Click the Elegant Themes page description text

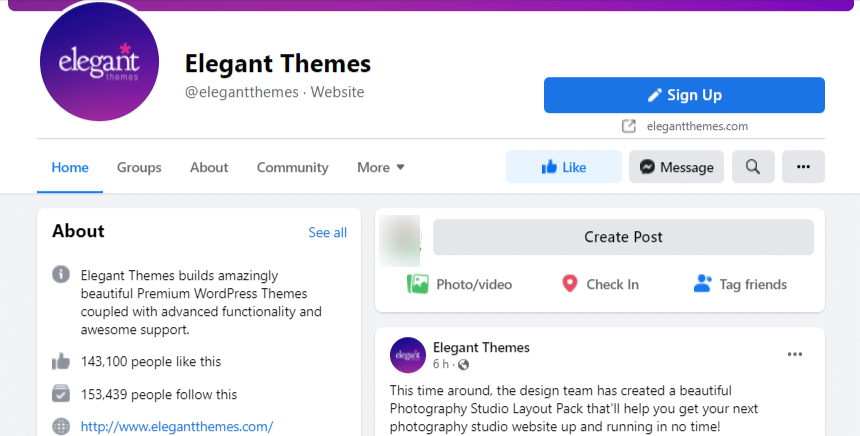[201, 302]
